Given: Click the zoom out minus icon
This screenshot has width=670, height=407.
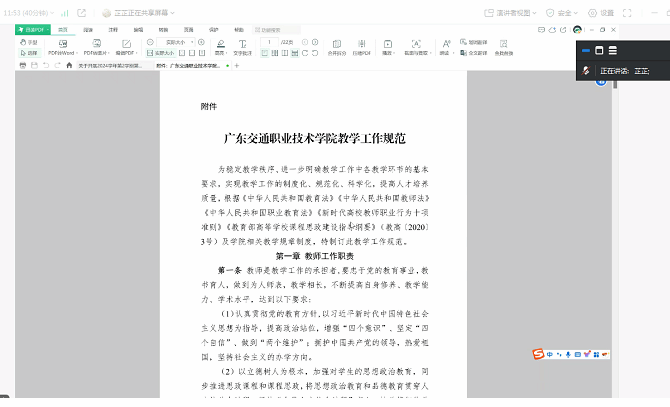Looking at the screenshot, I should click(x=151, y=43).
